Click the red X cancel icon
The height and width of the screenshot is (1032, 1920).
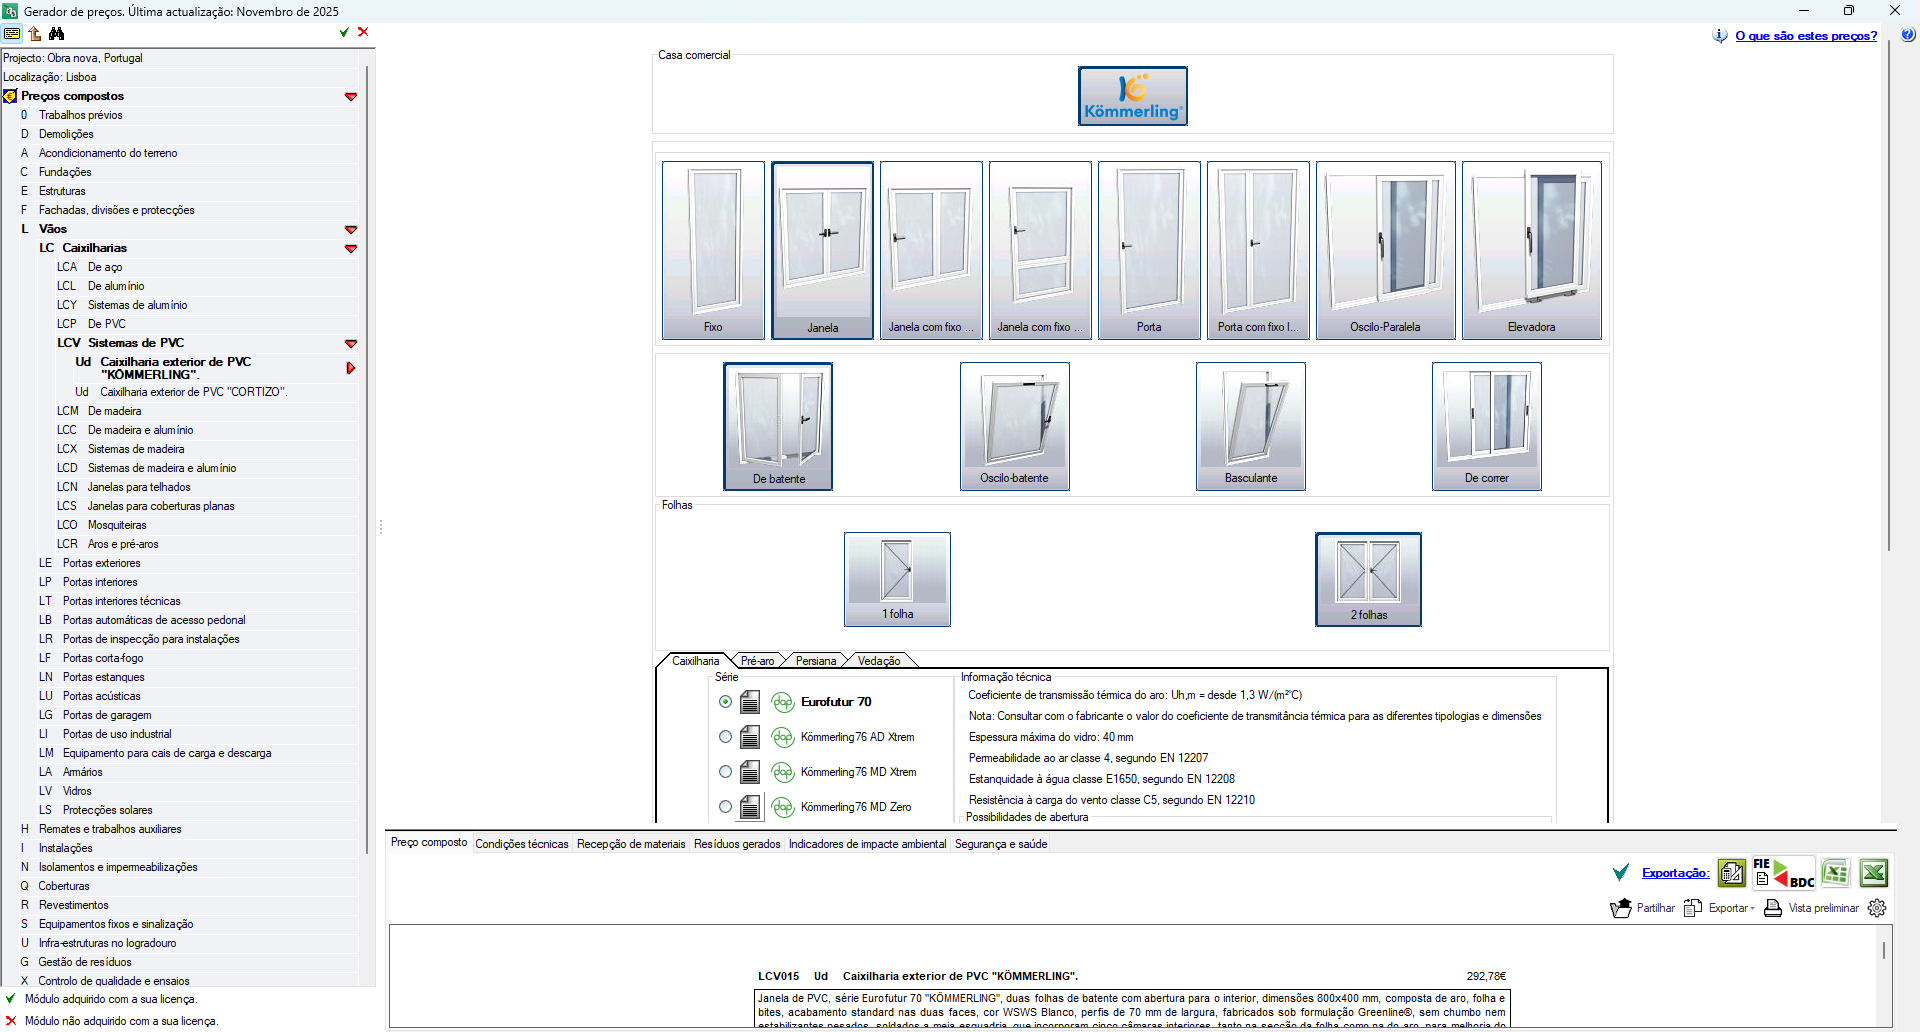point(363,32)
